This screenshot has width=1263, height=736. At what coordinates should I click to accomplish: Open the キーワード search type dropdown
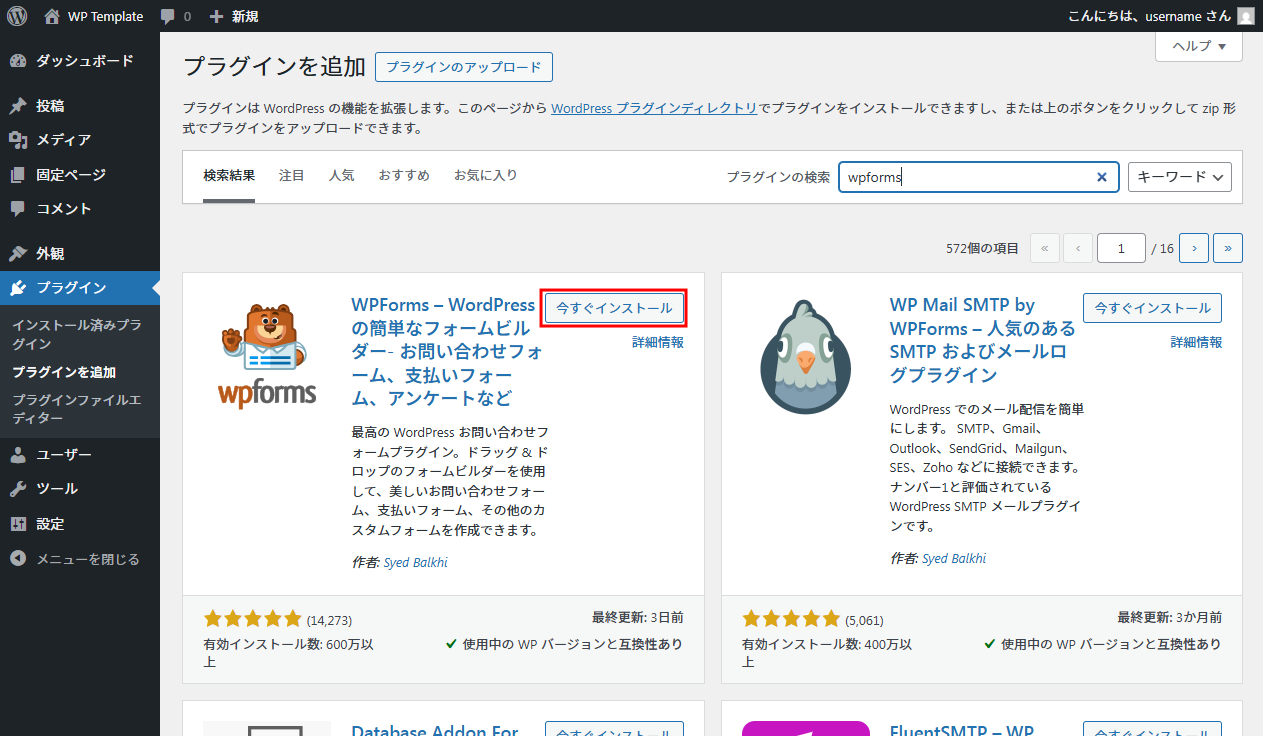click(1180, 177)
